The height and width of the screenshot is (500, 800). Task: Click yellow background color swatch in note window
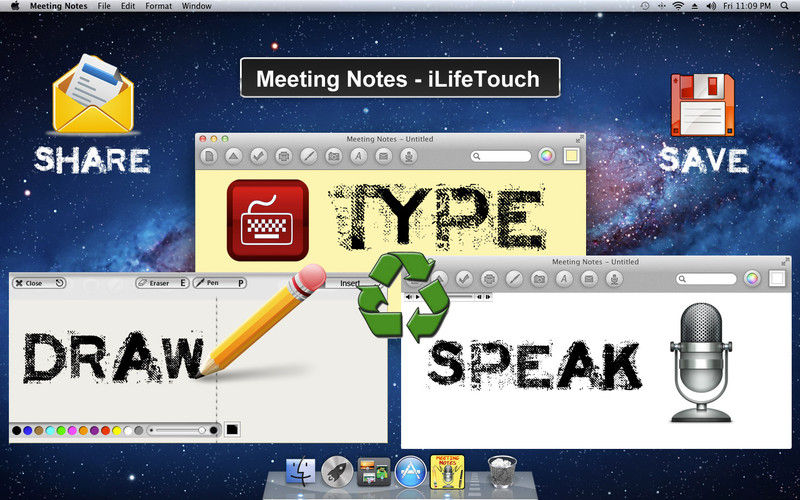[x=571, y=156]
